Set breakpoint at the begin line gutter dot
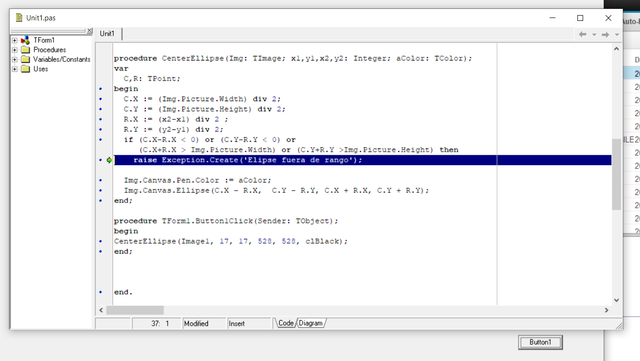Screen dimensions: 640x361 tap(101, 89)
